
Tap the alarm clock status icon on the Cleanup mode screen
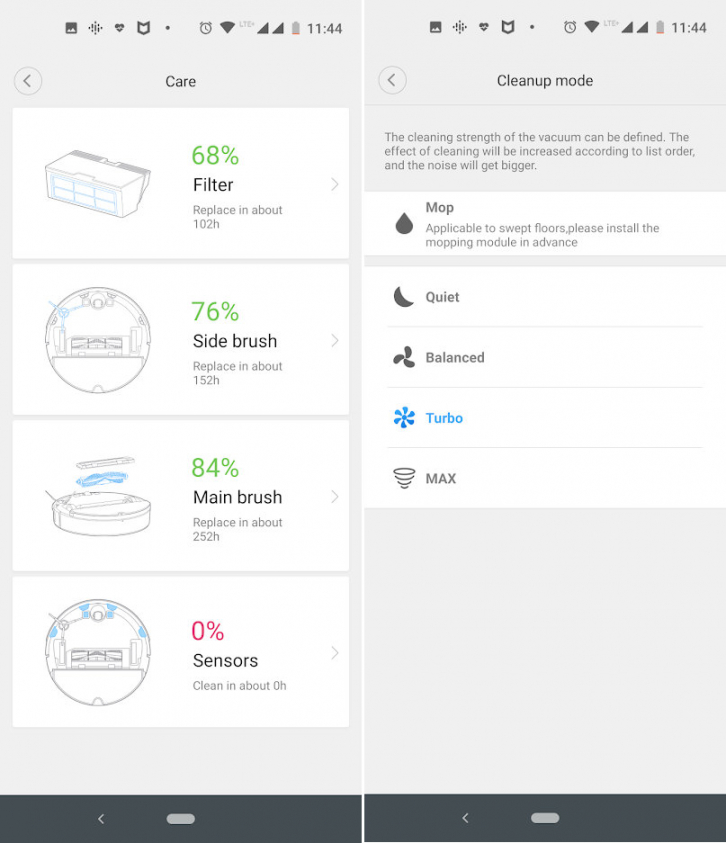click(570, 28)
